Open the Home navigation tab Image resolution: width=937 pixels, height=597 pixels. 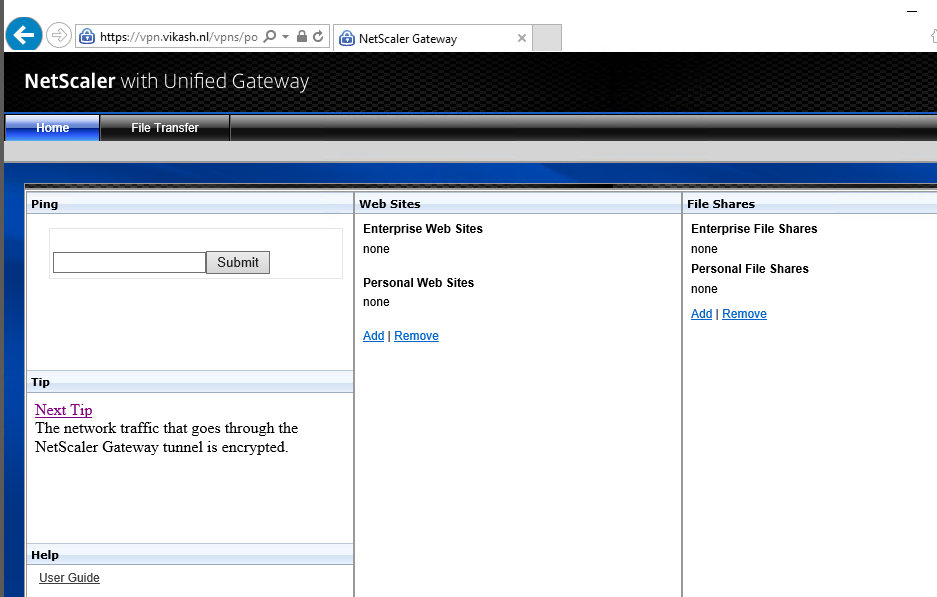(x=52, y=128)
